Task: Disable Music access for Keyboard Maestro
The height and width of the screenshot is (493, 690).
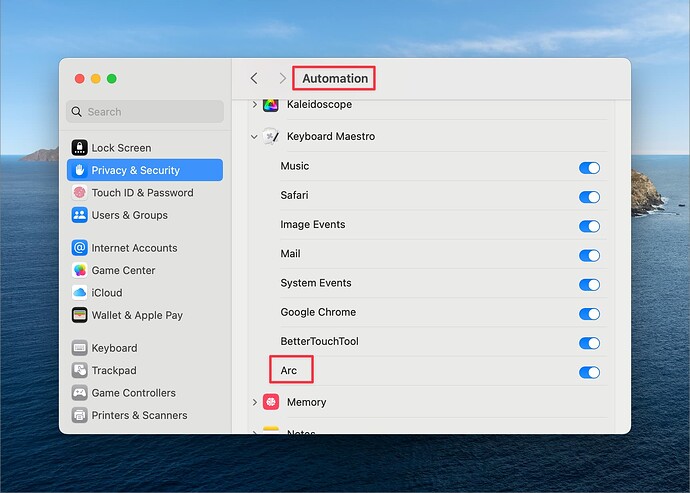Action: click(x=589, y=168)
